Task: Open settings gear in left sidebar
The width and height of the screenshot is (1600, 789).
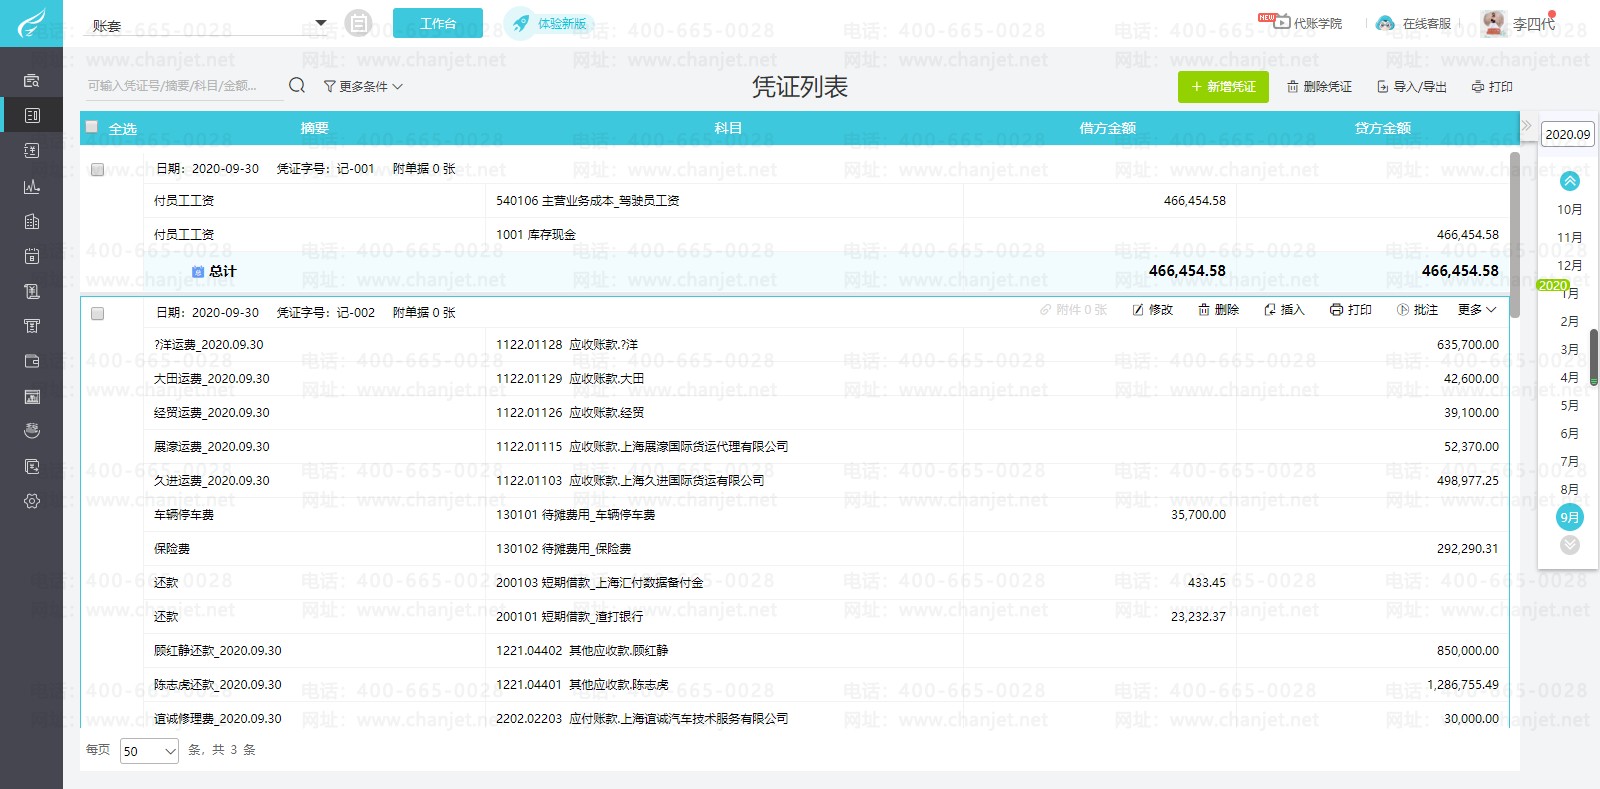Action: tap(32, 501)
